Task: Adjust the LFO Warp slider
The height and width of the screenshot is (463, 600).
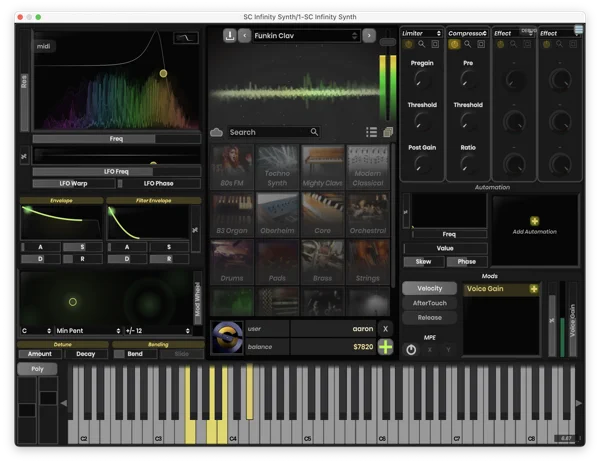Action: pos(74,184)
